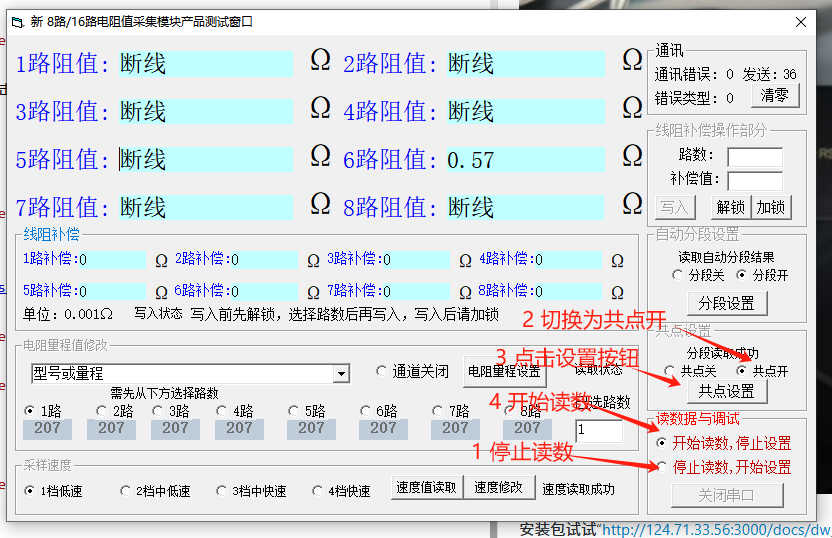The height and width of the screenshot is (538, 832).
Task: Select the 共点开 radio option
Action: [x=743, y=371]
